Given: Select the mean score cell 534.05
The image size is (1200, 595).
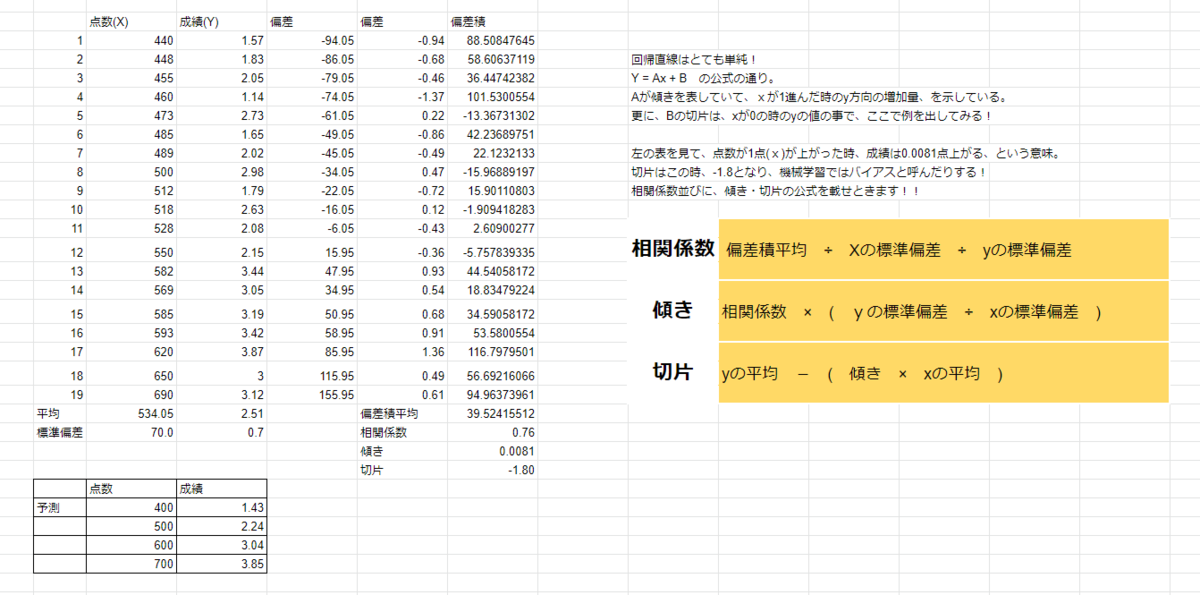Looking at the screenshot, I should point(131,413).
